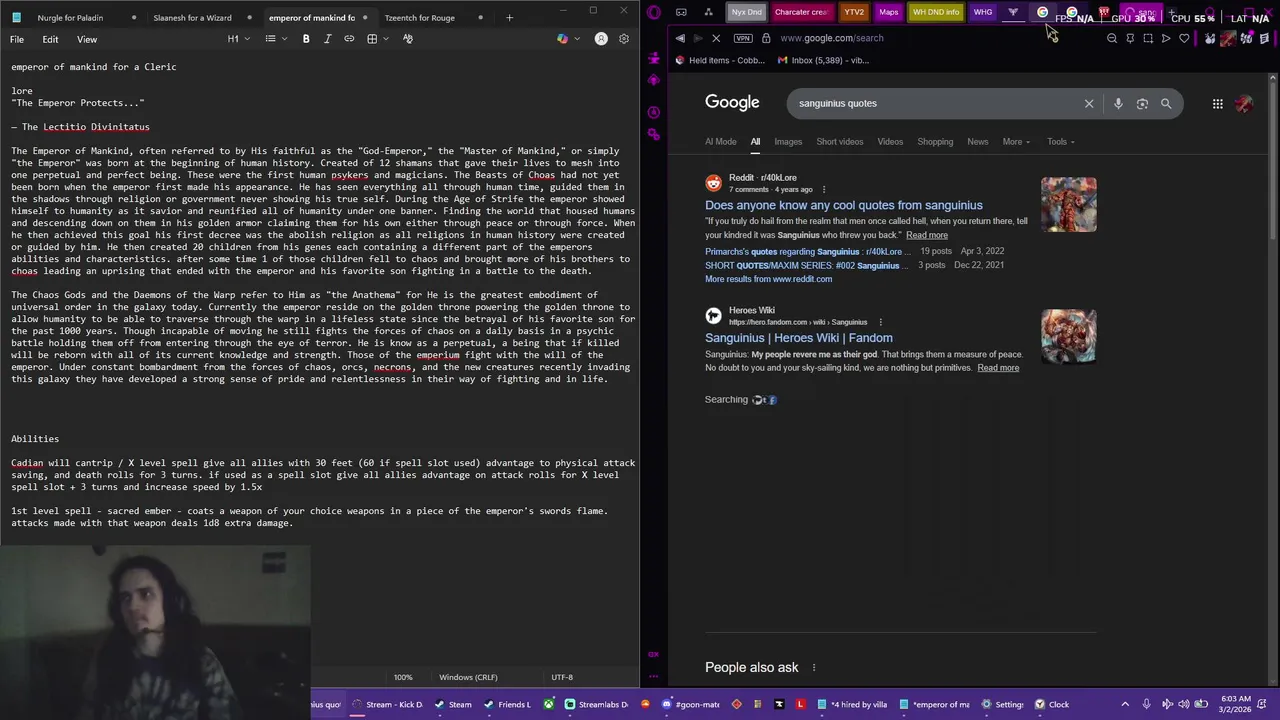Open the Charcater creation browser tab
This screenshot has width=1280, height=720.
(x=800, y=12)
